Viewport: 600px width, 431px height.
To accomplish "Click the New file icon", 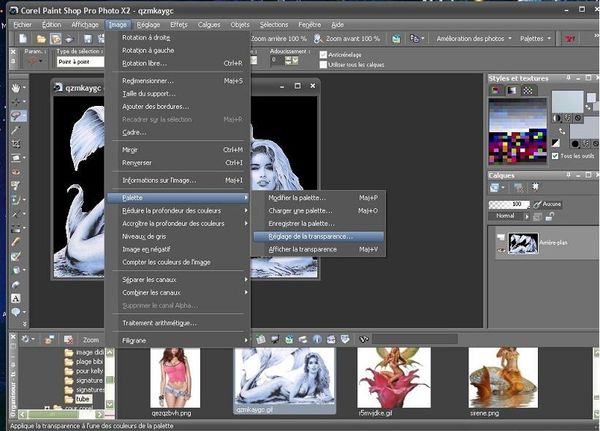I will (23, 39).
